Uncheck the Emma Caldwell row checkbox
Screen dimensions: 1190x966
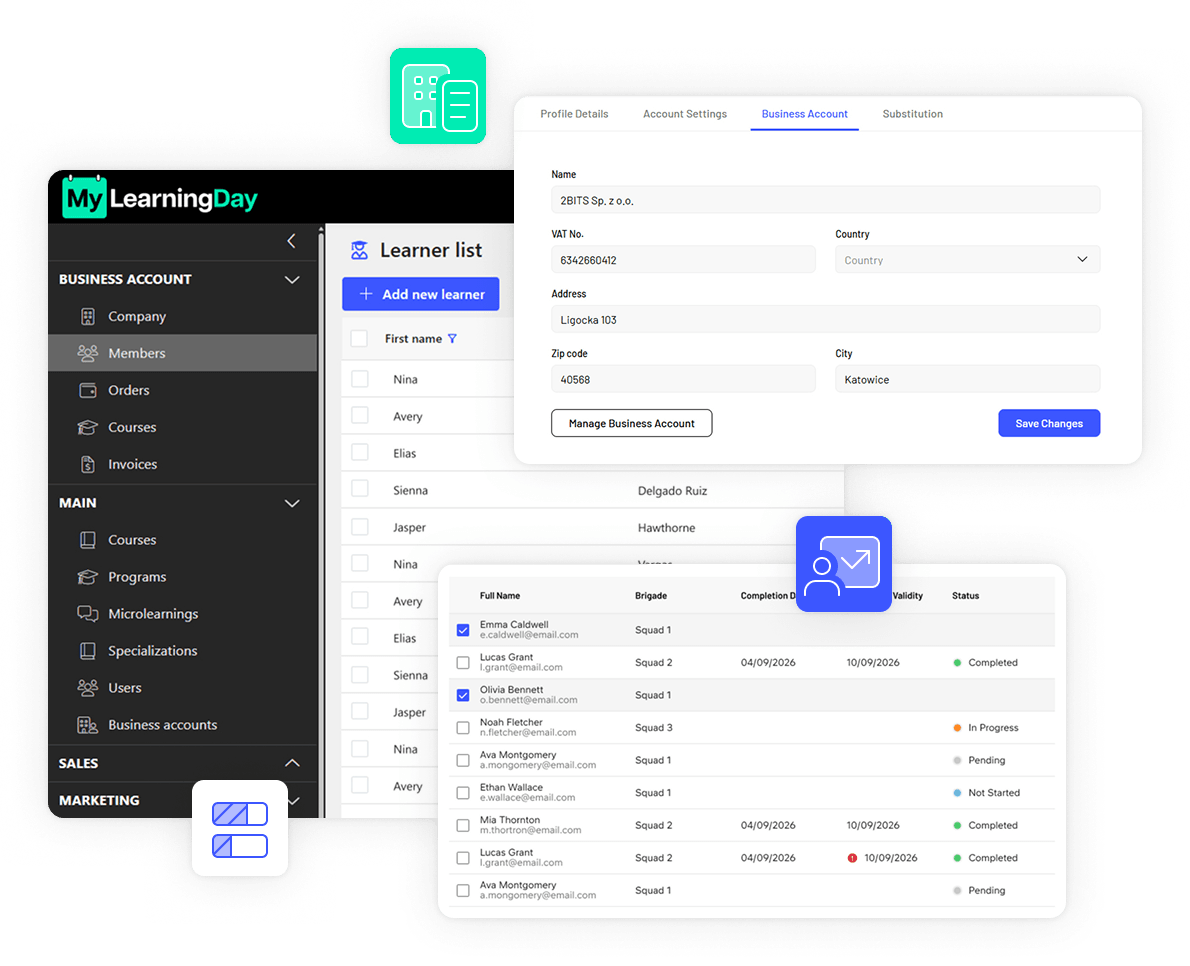click(463, 630)
